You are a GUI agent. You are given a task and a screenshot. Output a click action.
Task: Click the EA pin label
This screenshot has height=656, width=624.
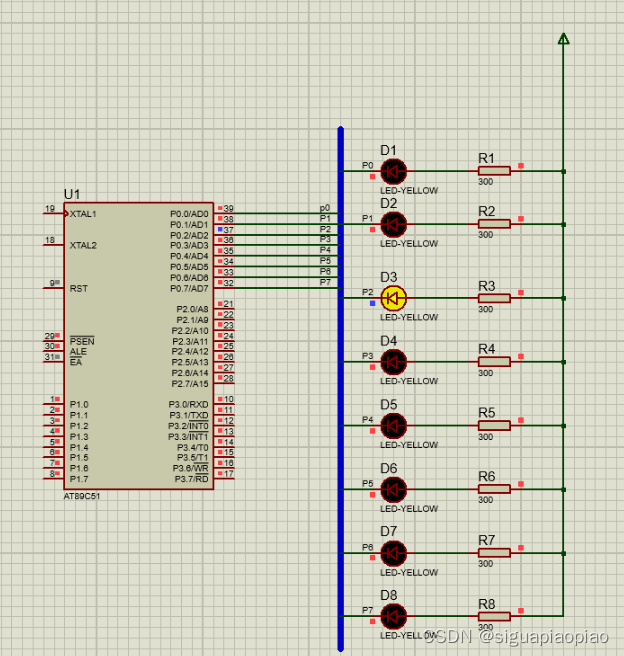click(76, 362)
